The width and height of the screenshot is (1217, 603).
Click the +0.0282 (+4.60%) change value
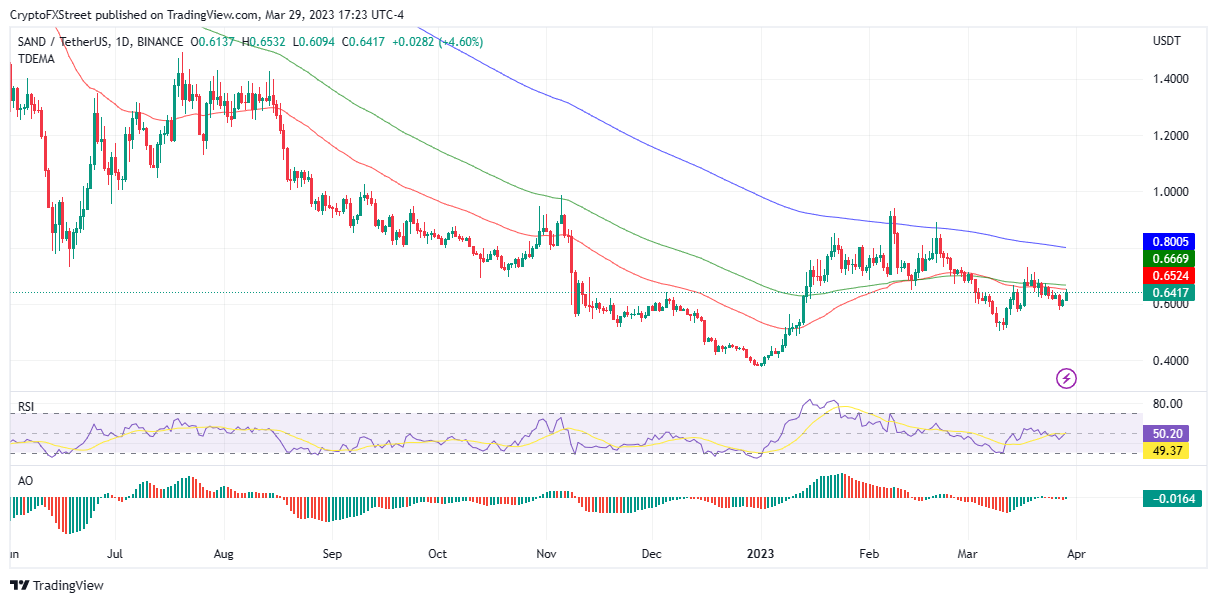(440, 42)
